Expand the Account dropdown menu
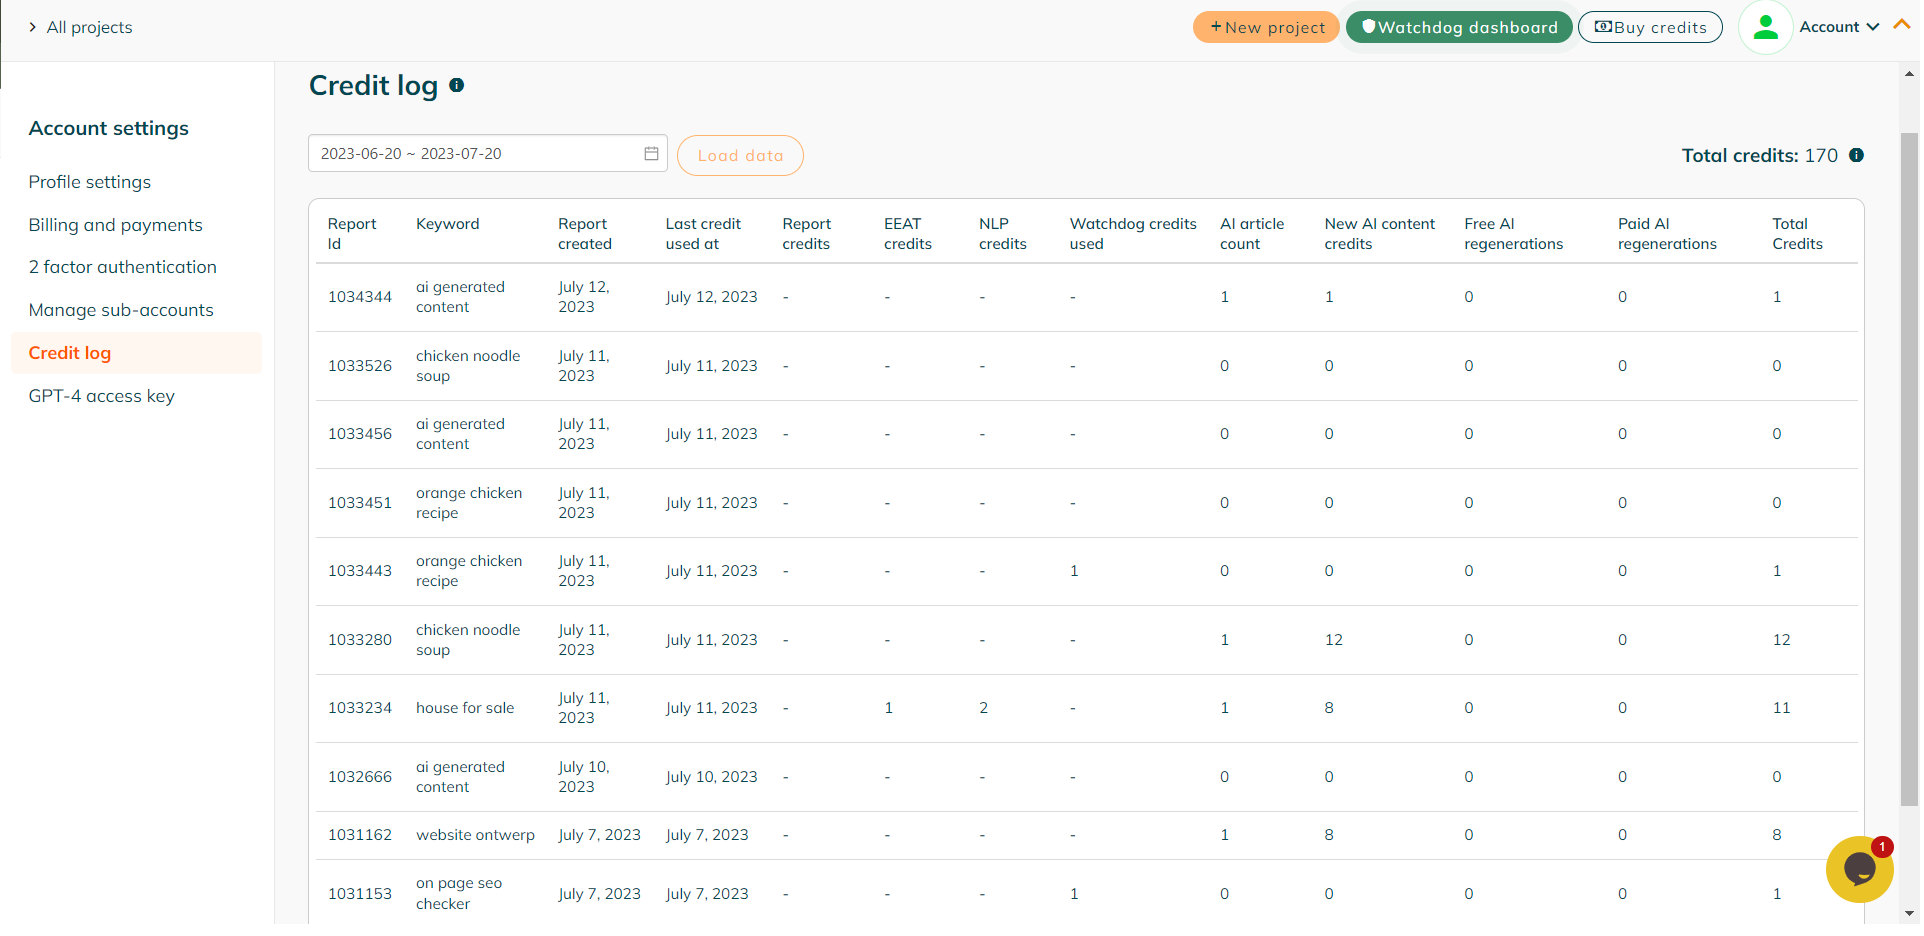 (x=1839, y=27)
